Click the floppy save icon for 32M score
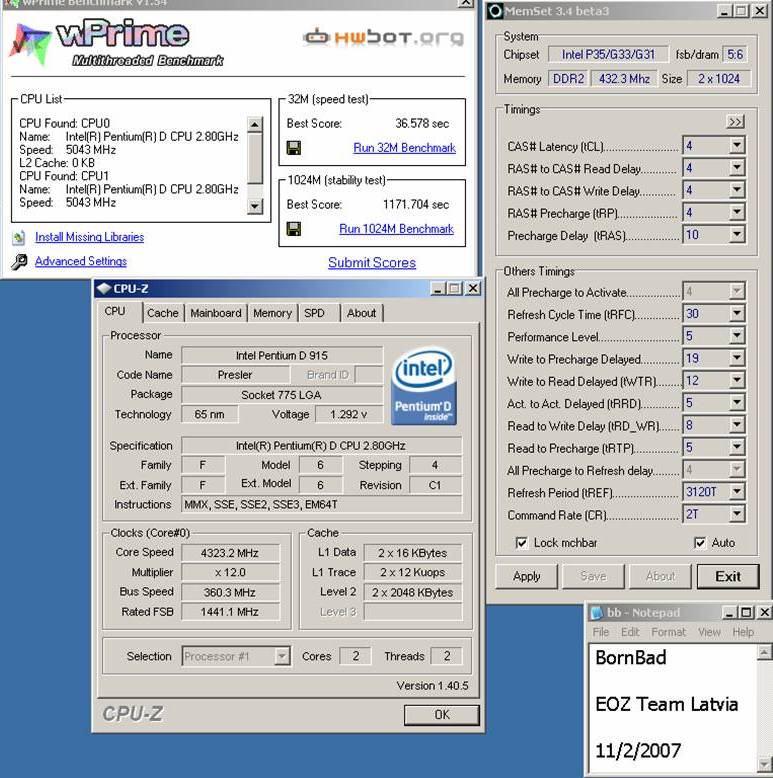This screenshot has width=773, height=778. pos(294,148)
